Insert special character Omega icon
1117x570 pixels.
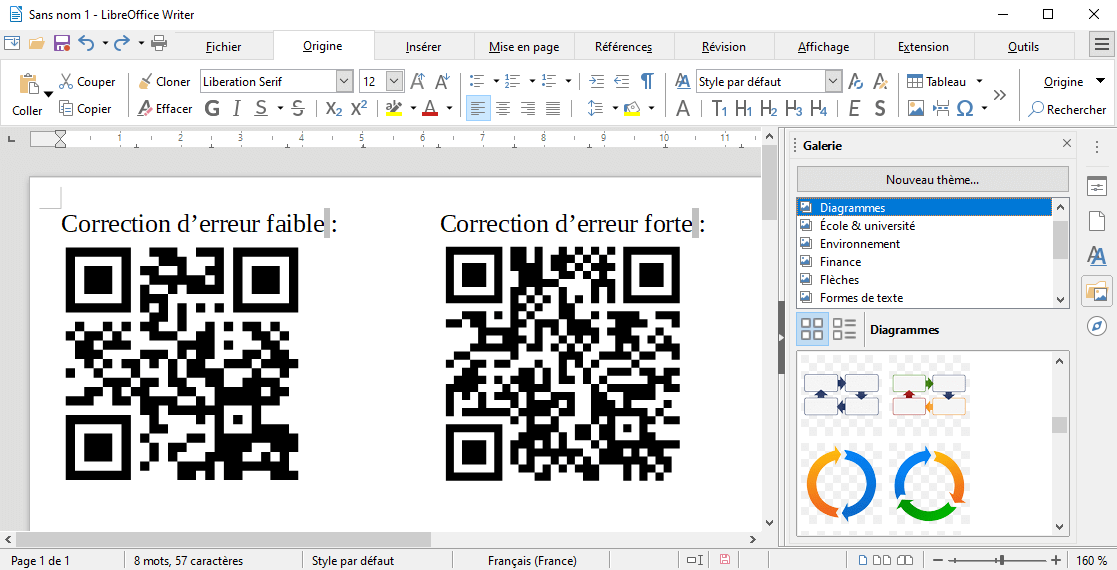click(x=965, y=108)
